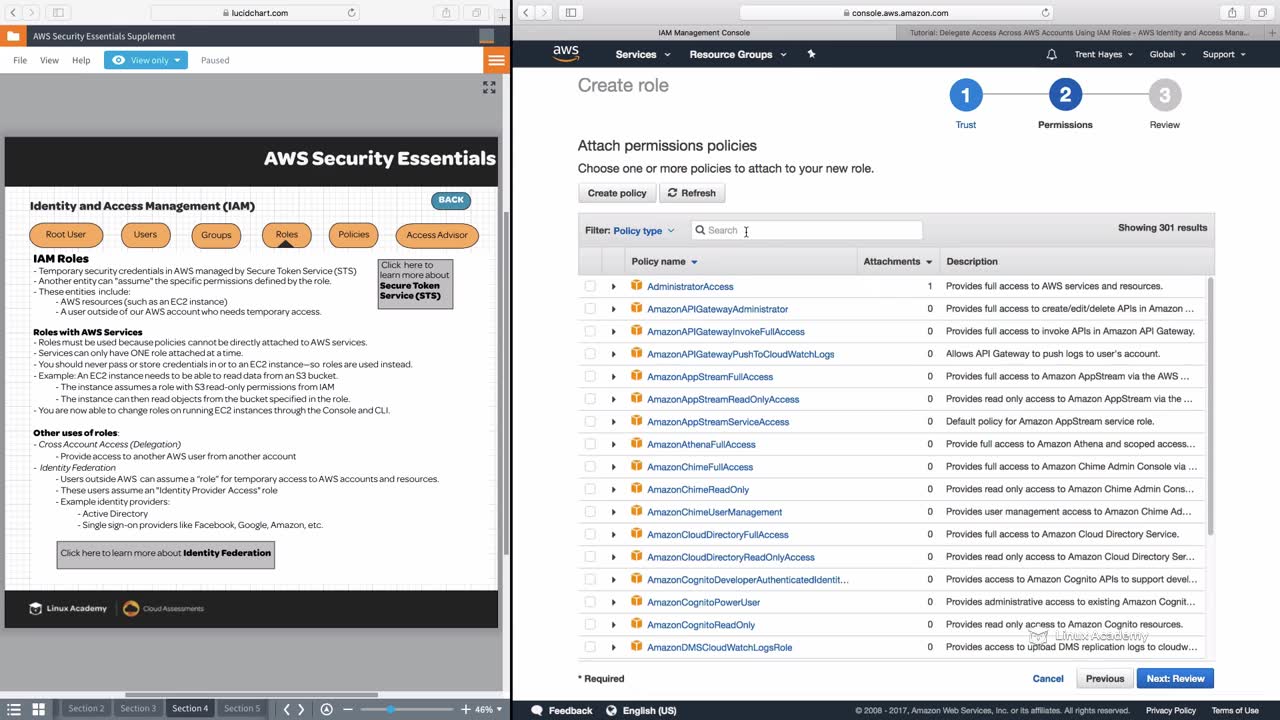Go back in the AWS Safari window
The image size is (1280, 720).
(x=525, y=13)
